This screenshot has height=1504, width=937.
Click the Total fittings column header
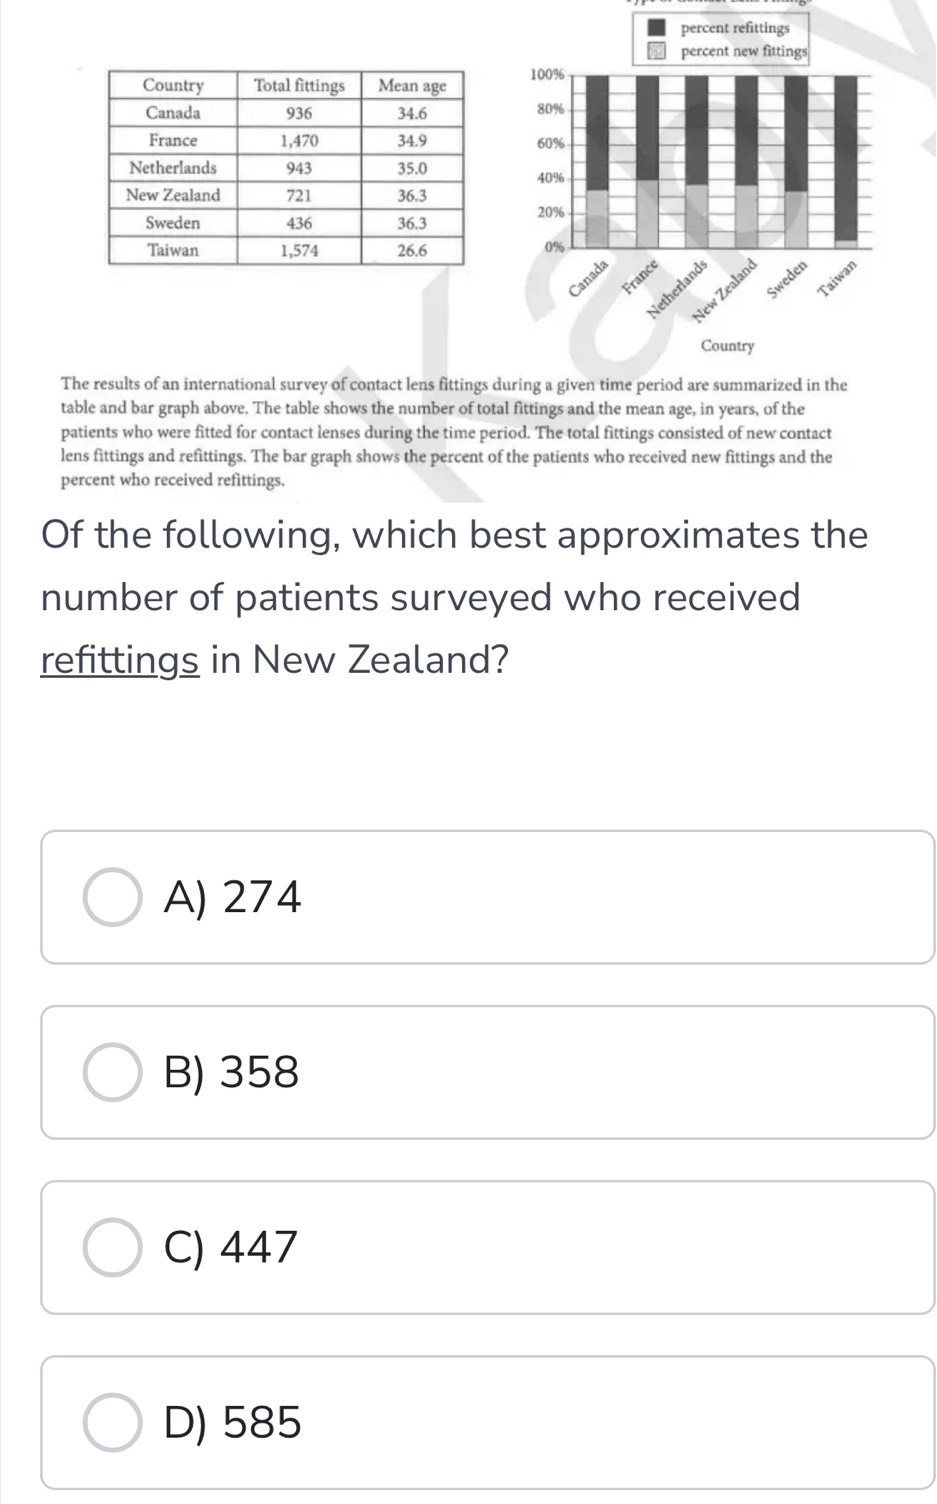[299, 86]
